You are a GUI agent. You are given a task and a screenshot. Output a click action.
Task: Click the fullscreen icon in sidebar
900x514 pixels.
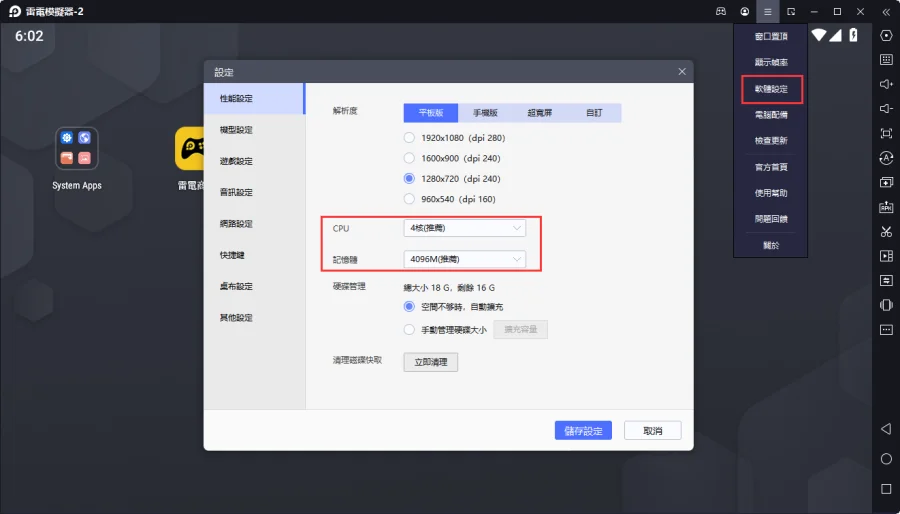coord(886,133)
